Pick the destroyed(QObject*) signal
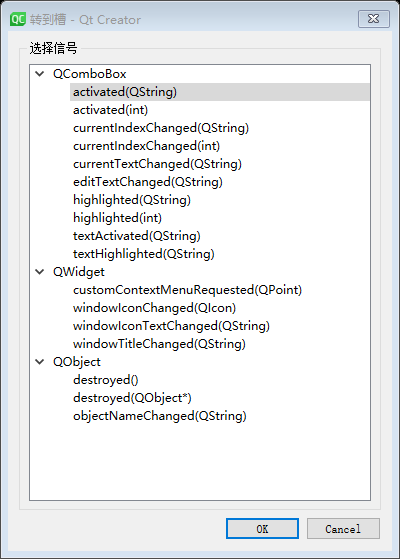 [132, 398]
